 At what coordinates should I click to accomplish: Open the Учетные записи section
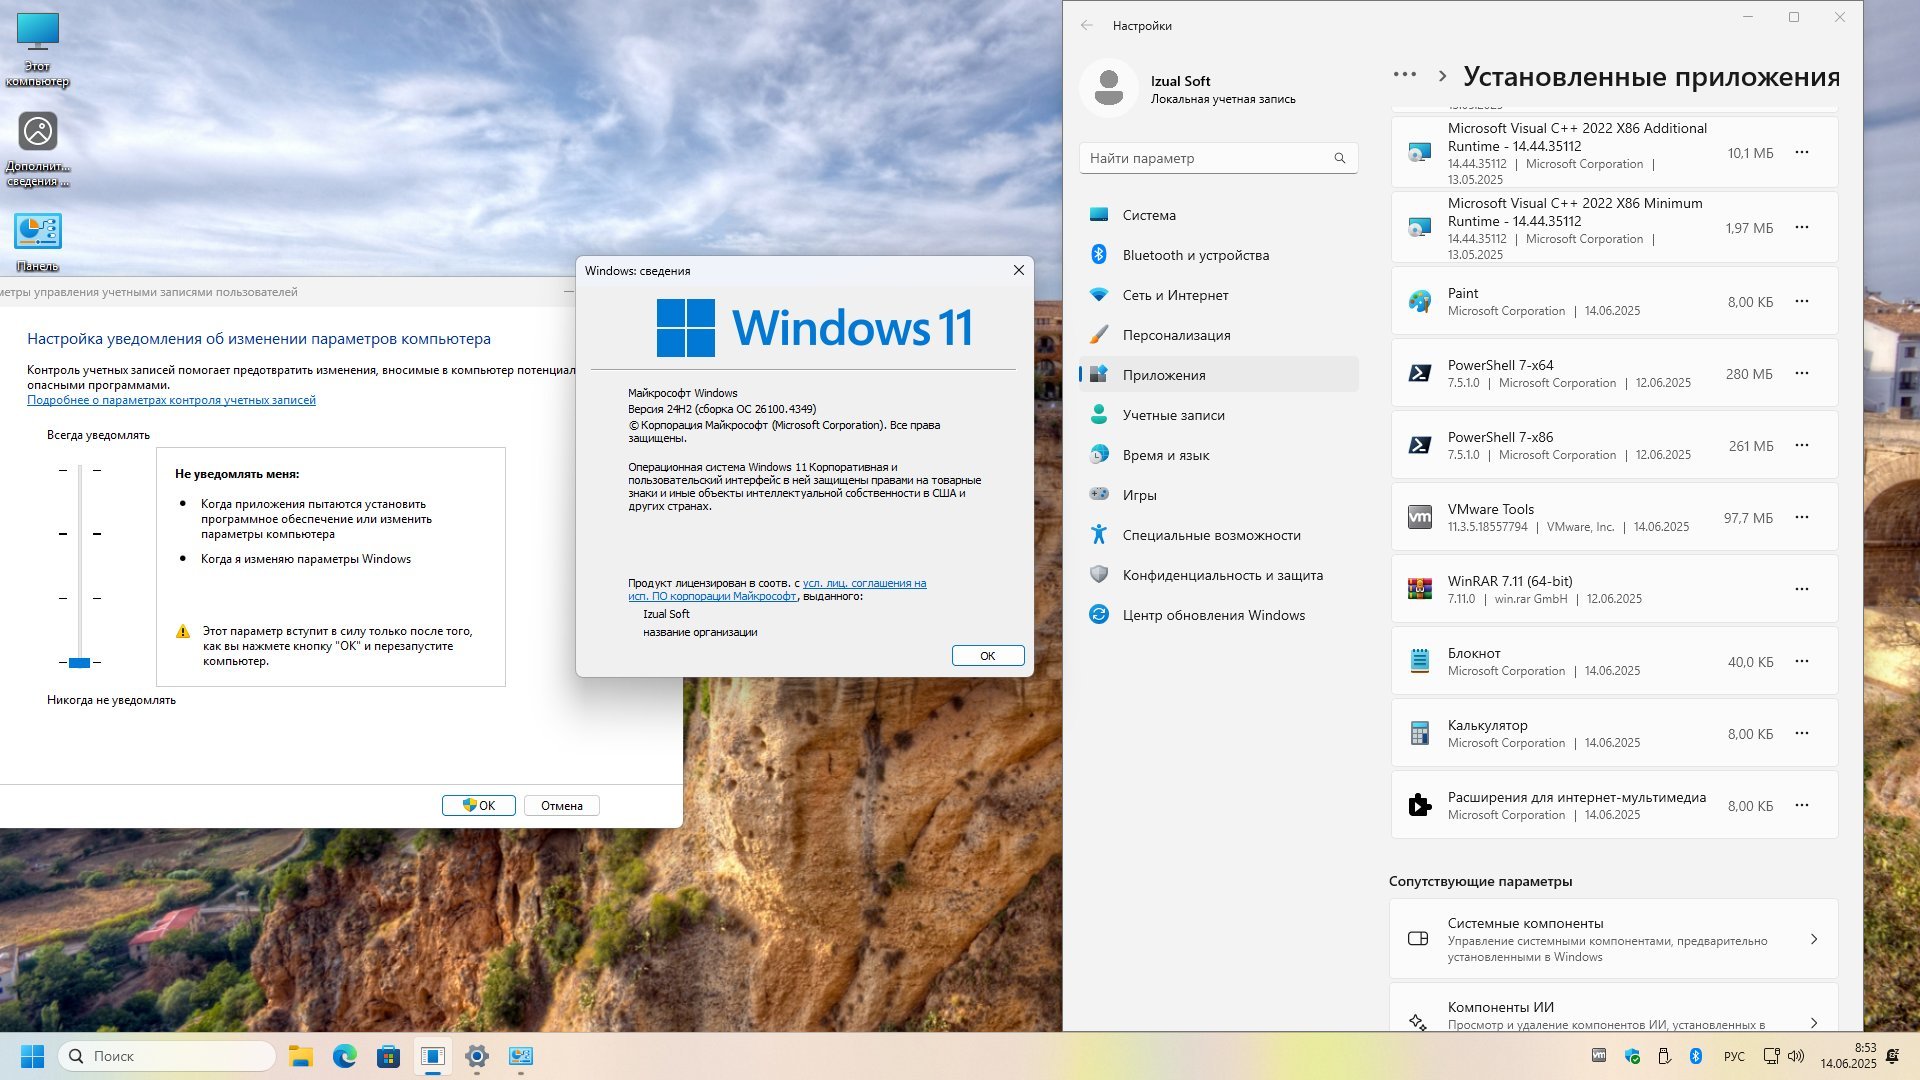coord(1218,415)
